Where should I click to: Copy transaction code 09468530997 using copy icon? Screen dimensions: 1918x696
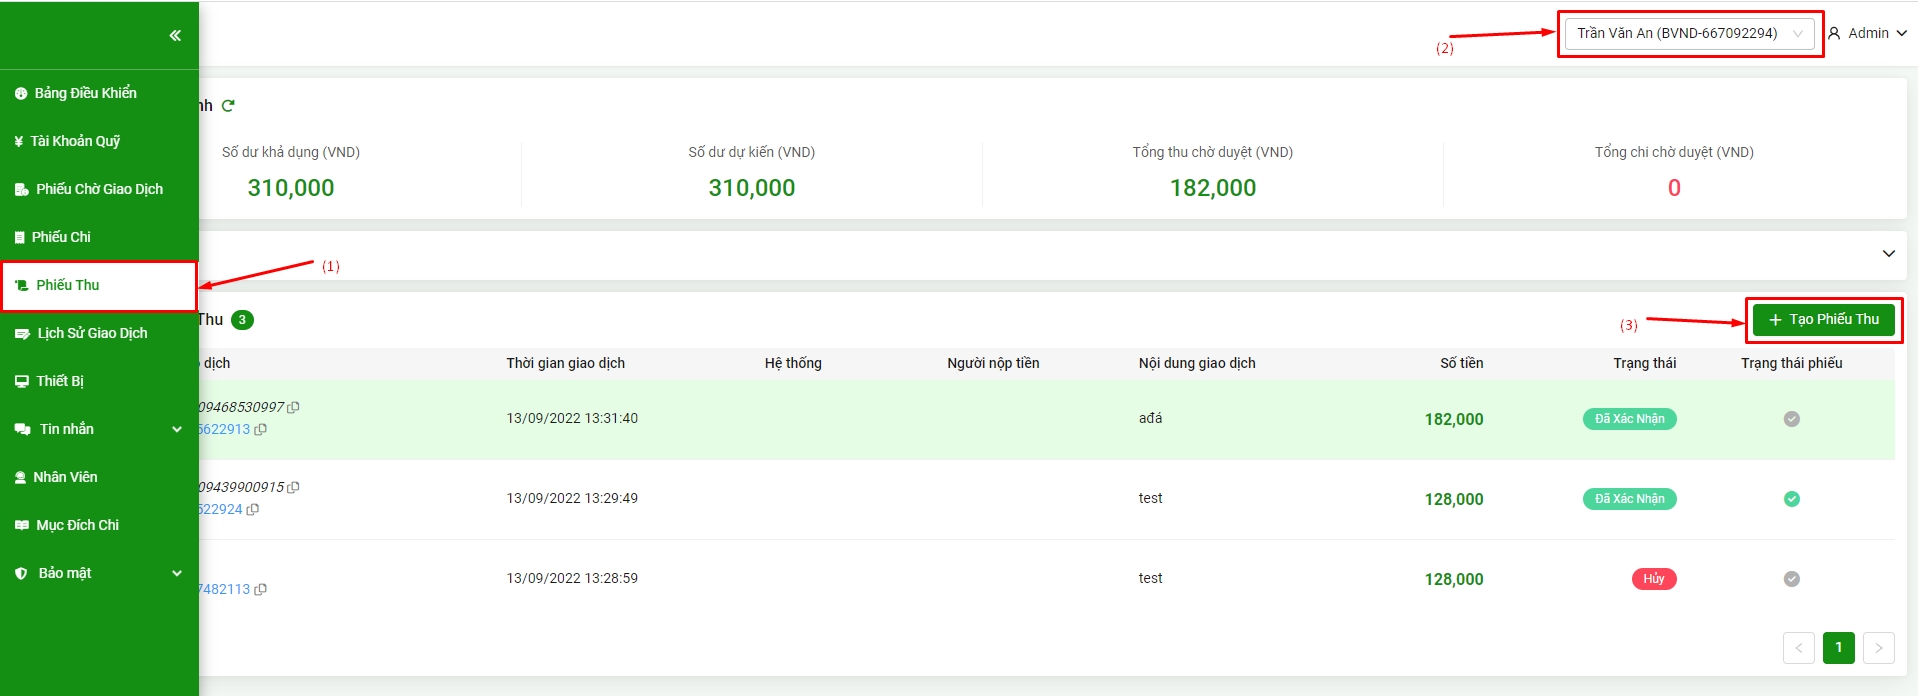click(294, 407)
